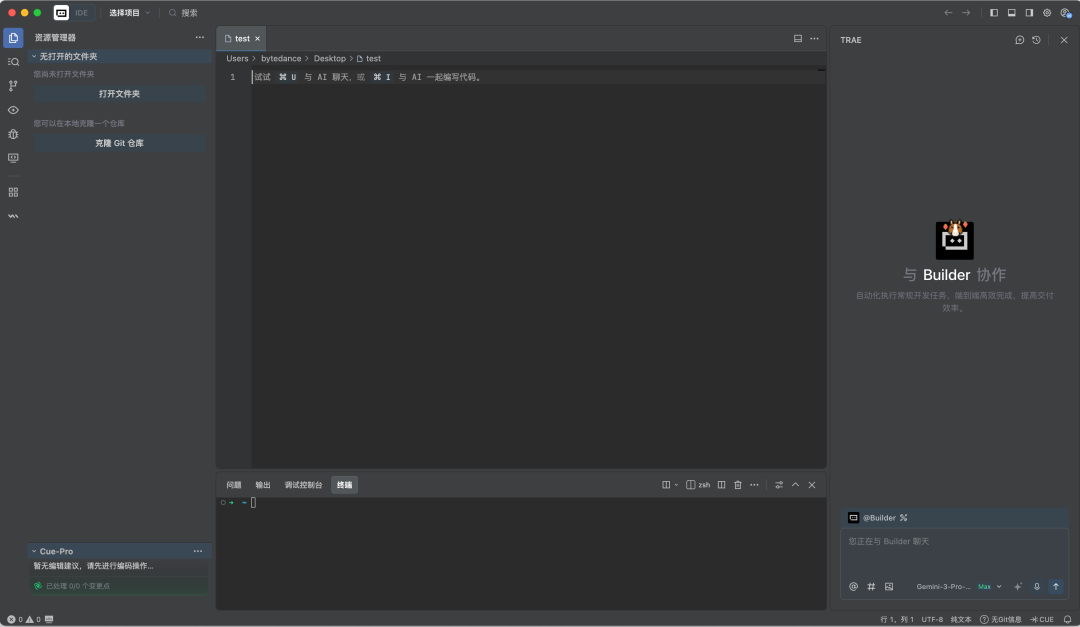Open chat history in TRAE panel
The height and width of the screenshot is (627, 1080).
1036,40
